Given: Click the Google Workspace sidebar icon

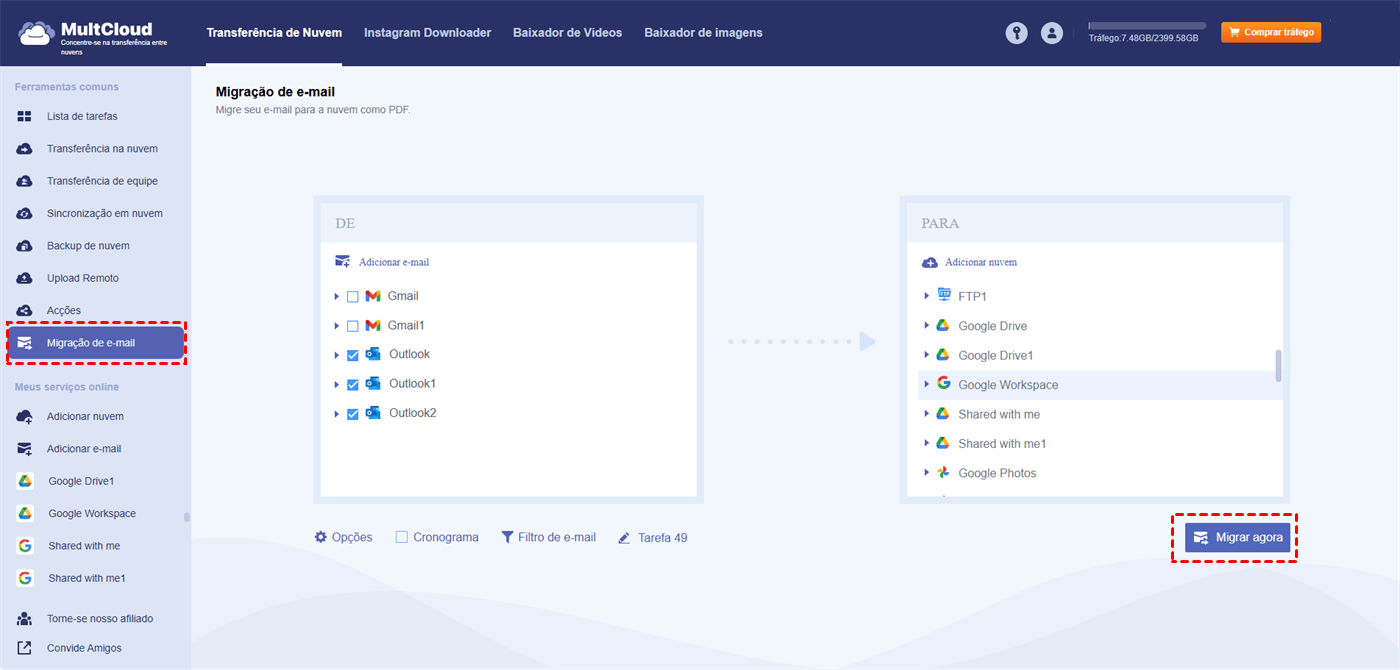Looking at the screenshot, I should [25, 513].
